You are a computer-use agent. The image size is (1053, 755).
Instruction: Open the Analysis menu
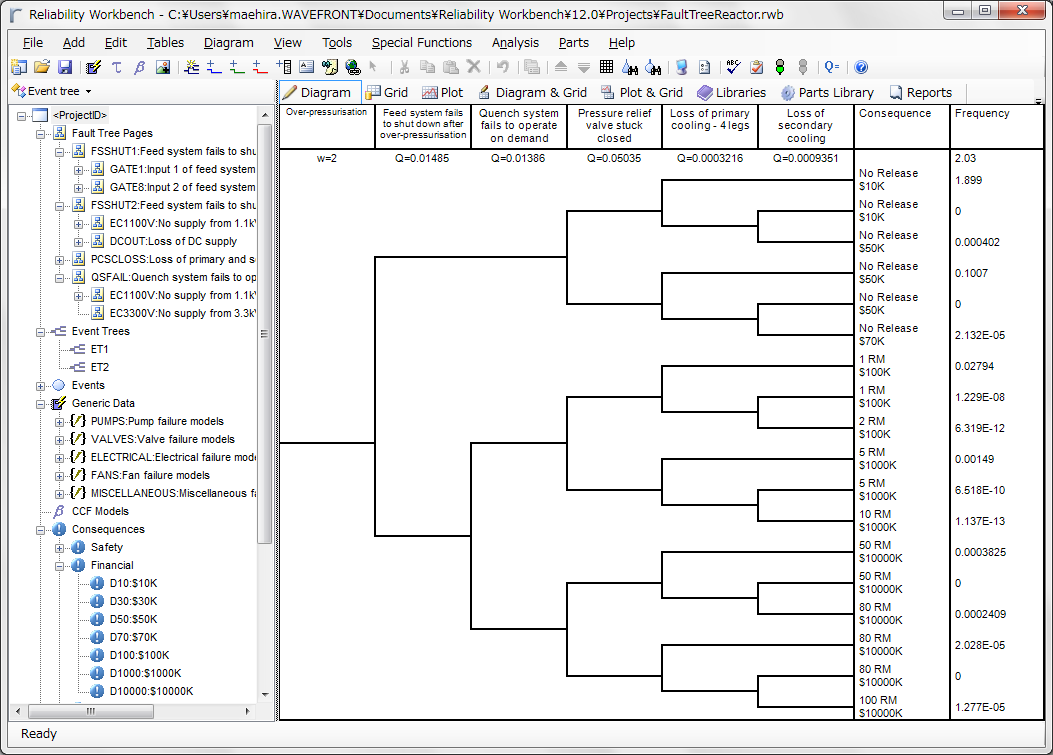[515, 42]
